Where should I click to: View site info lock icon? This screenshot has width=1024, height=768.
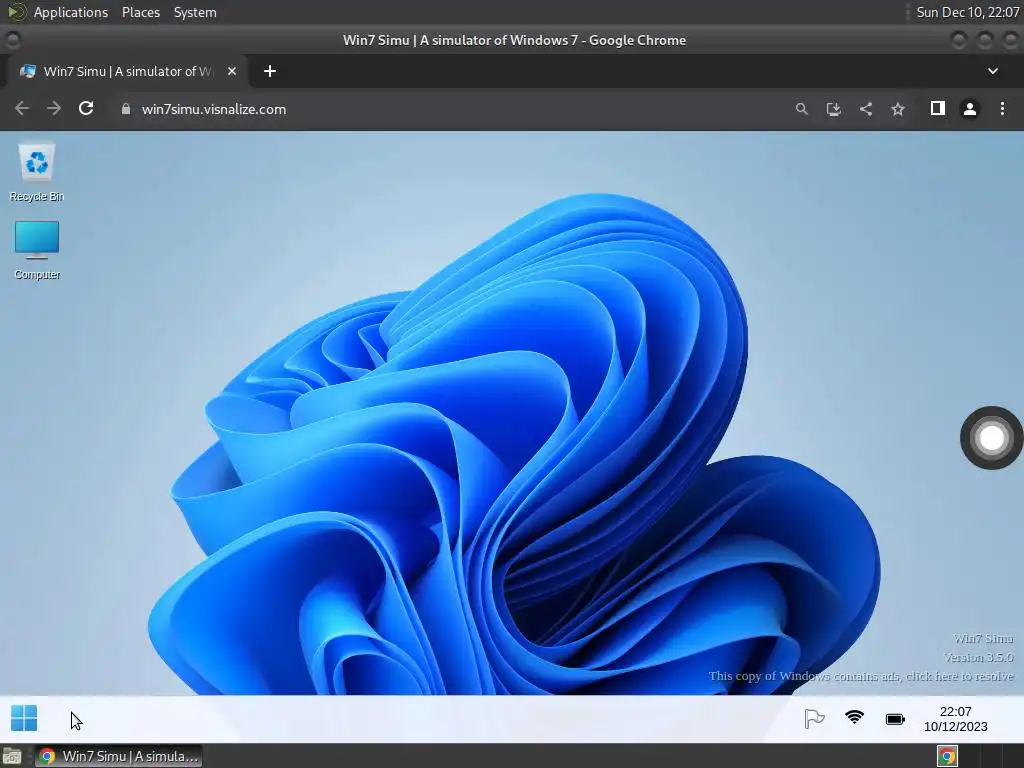pos(125,109)
